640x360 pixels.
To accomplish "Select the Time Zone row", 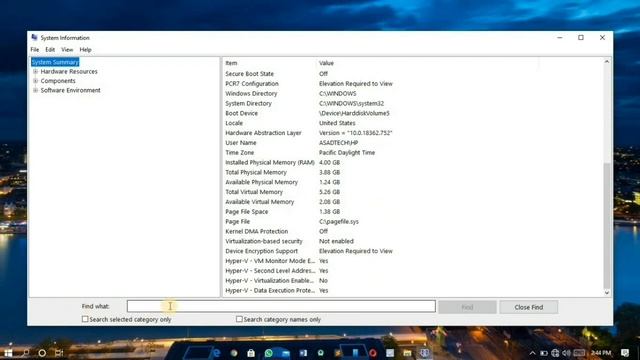I will 413,152.
